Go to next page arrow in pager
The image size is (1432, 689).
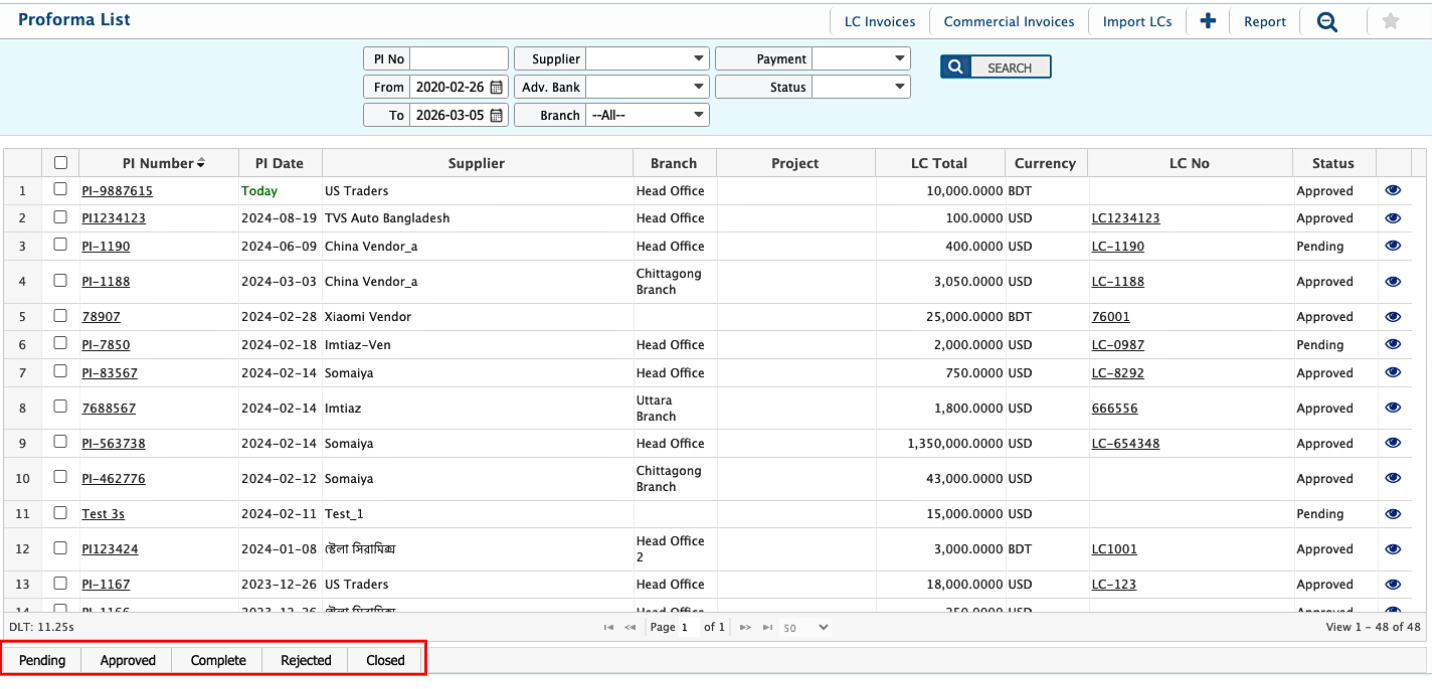746,627
